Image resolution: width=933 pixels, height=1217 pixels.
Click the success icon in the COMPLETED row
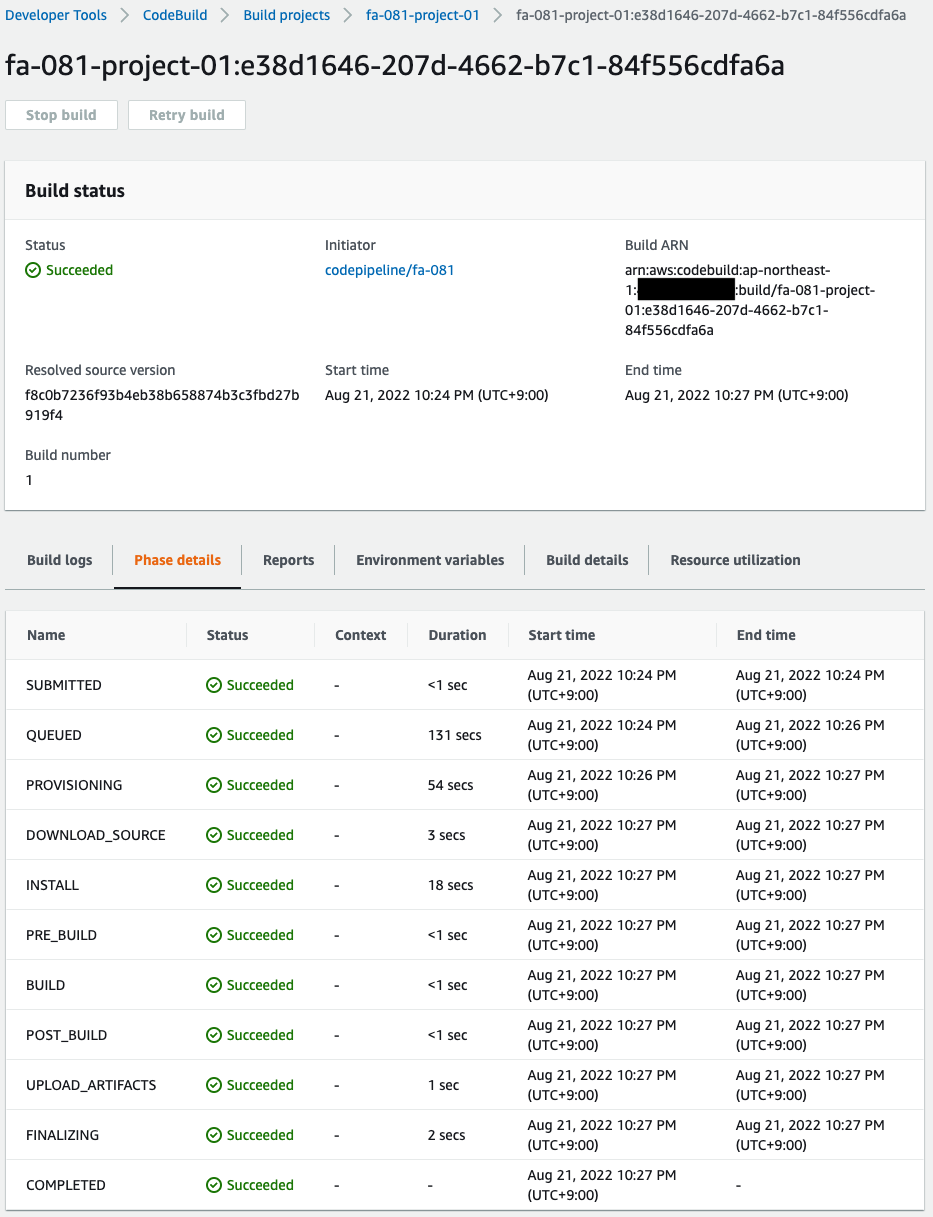click(x=214, y=1185)
